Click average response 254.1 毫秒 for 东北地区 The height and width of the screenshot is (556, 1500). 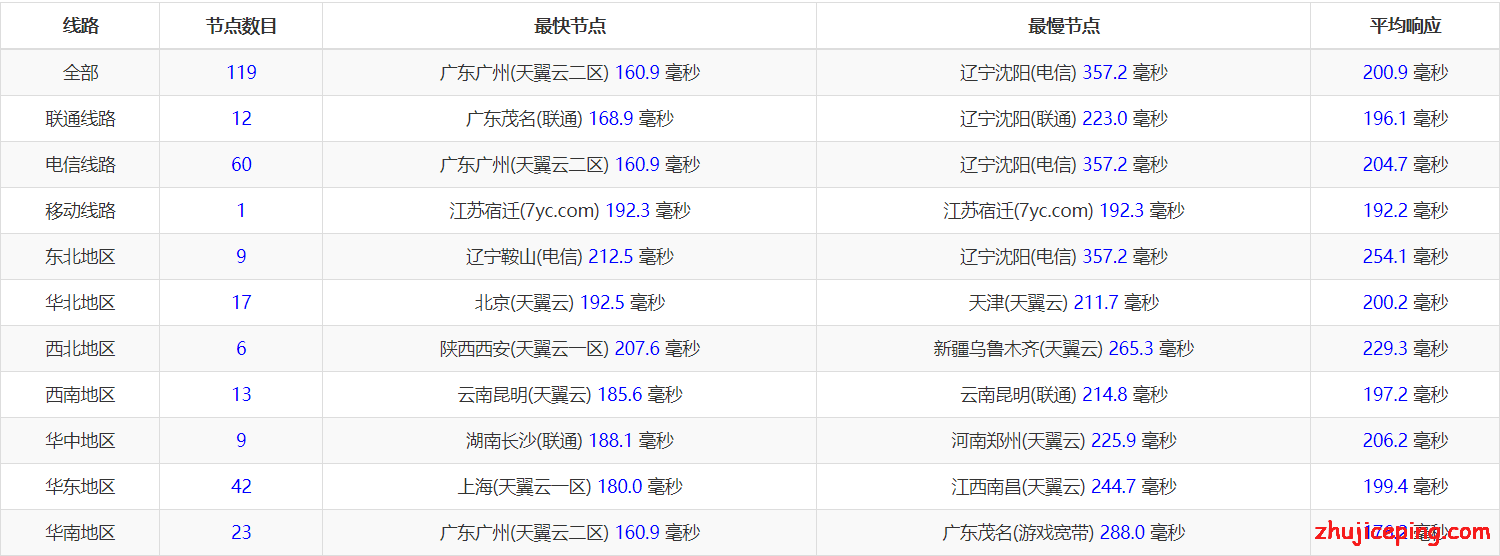coord(1405,256)
